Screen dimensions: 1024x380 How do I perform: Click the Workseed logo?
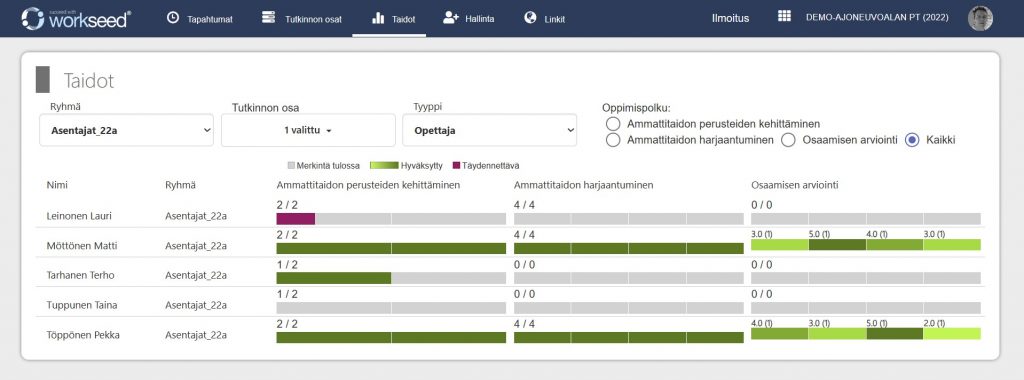pos(76,18)
